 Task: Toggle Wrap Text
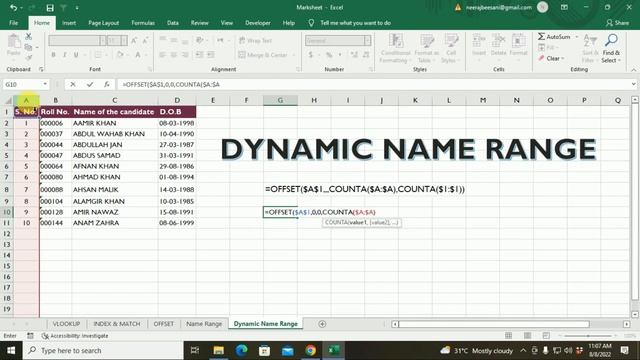pos(256,40)
